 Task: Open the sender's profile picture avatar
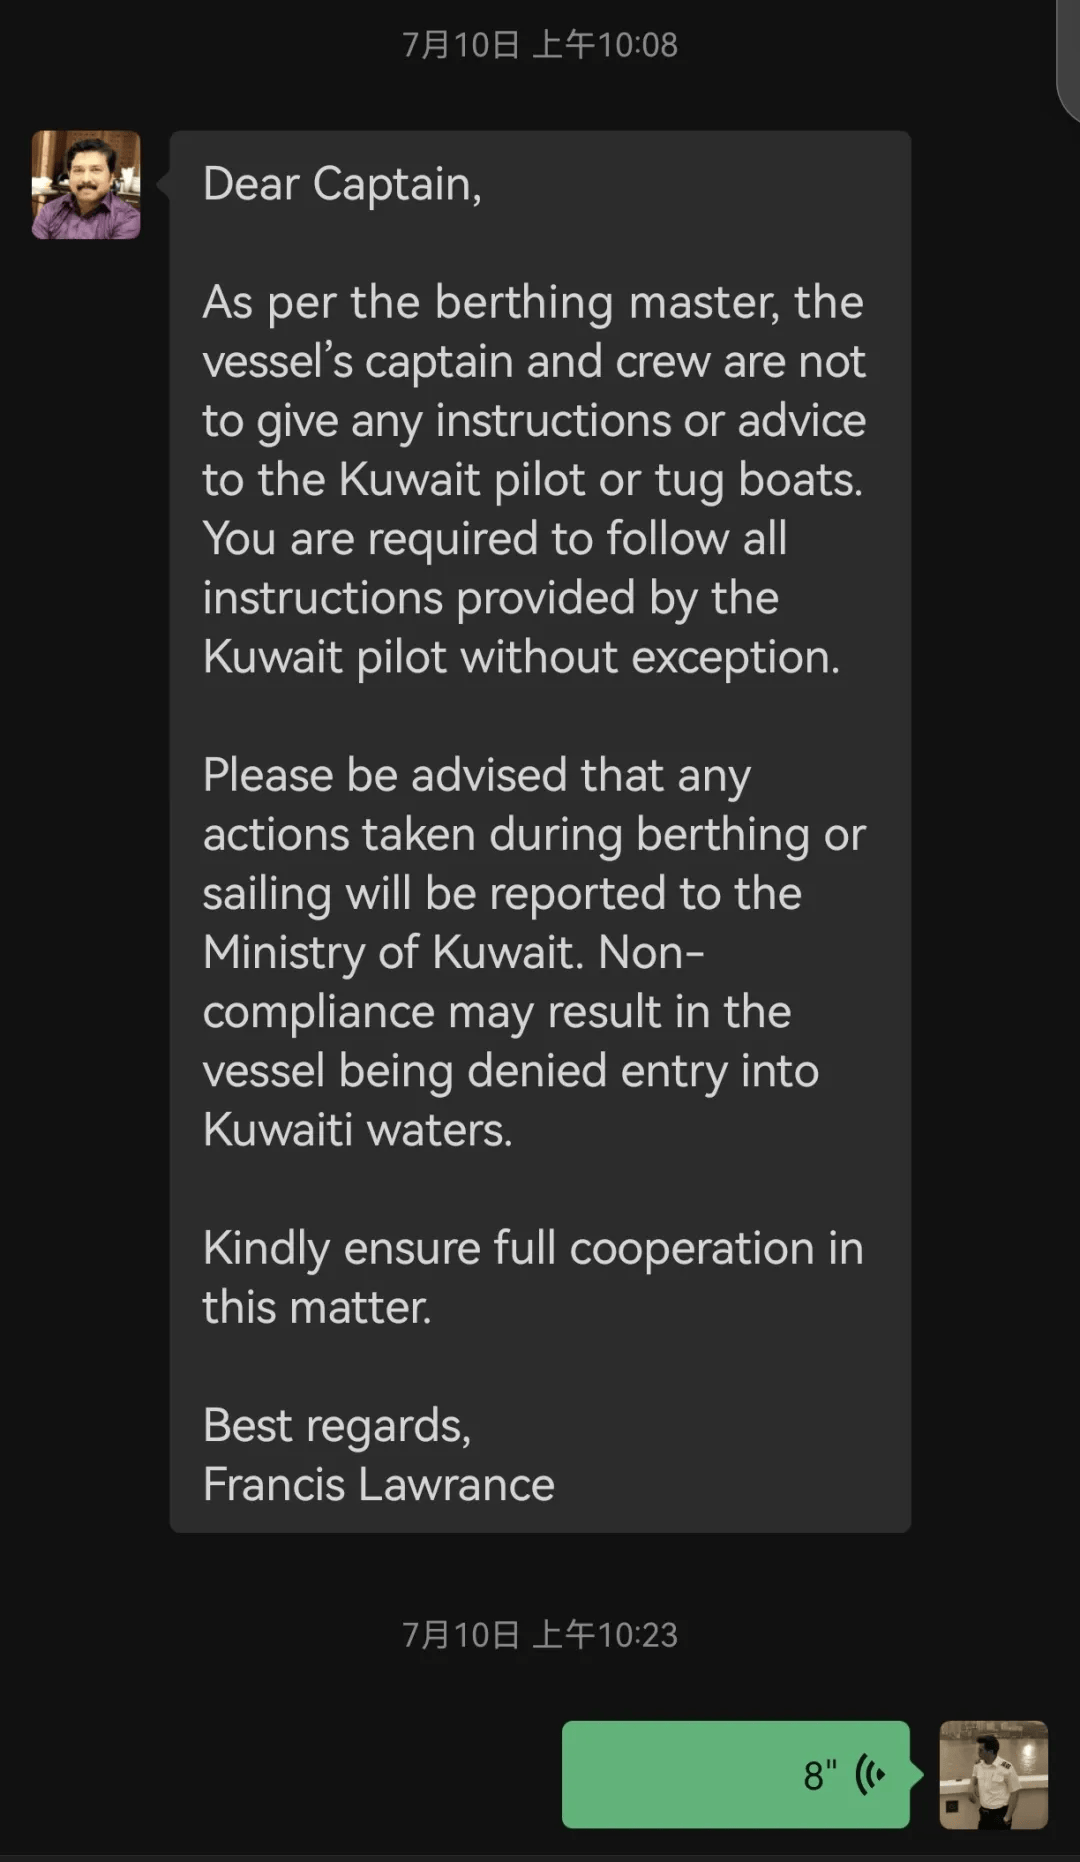click(x=86, y=185)
